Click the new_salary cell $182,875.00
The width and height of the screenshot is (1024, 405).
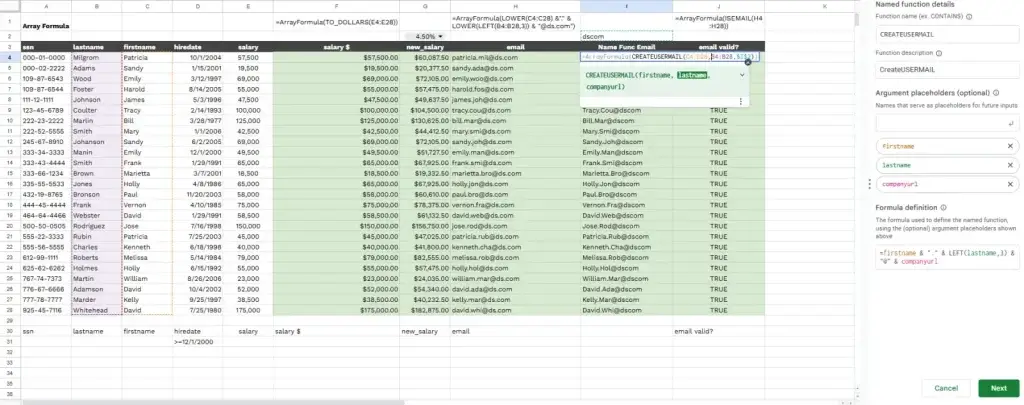click(x=424, y=310)
